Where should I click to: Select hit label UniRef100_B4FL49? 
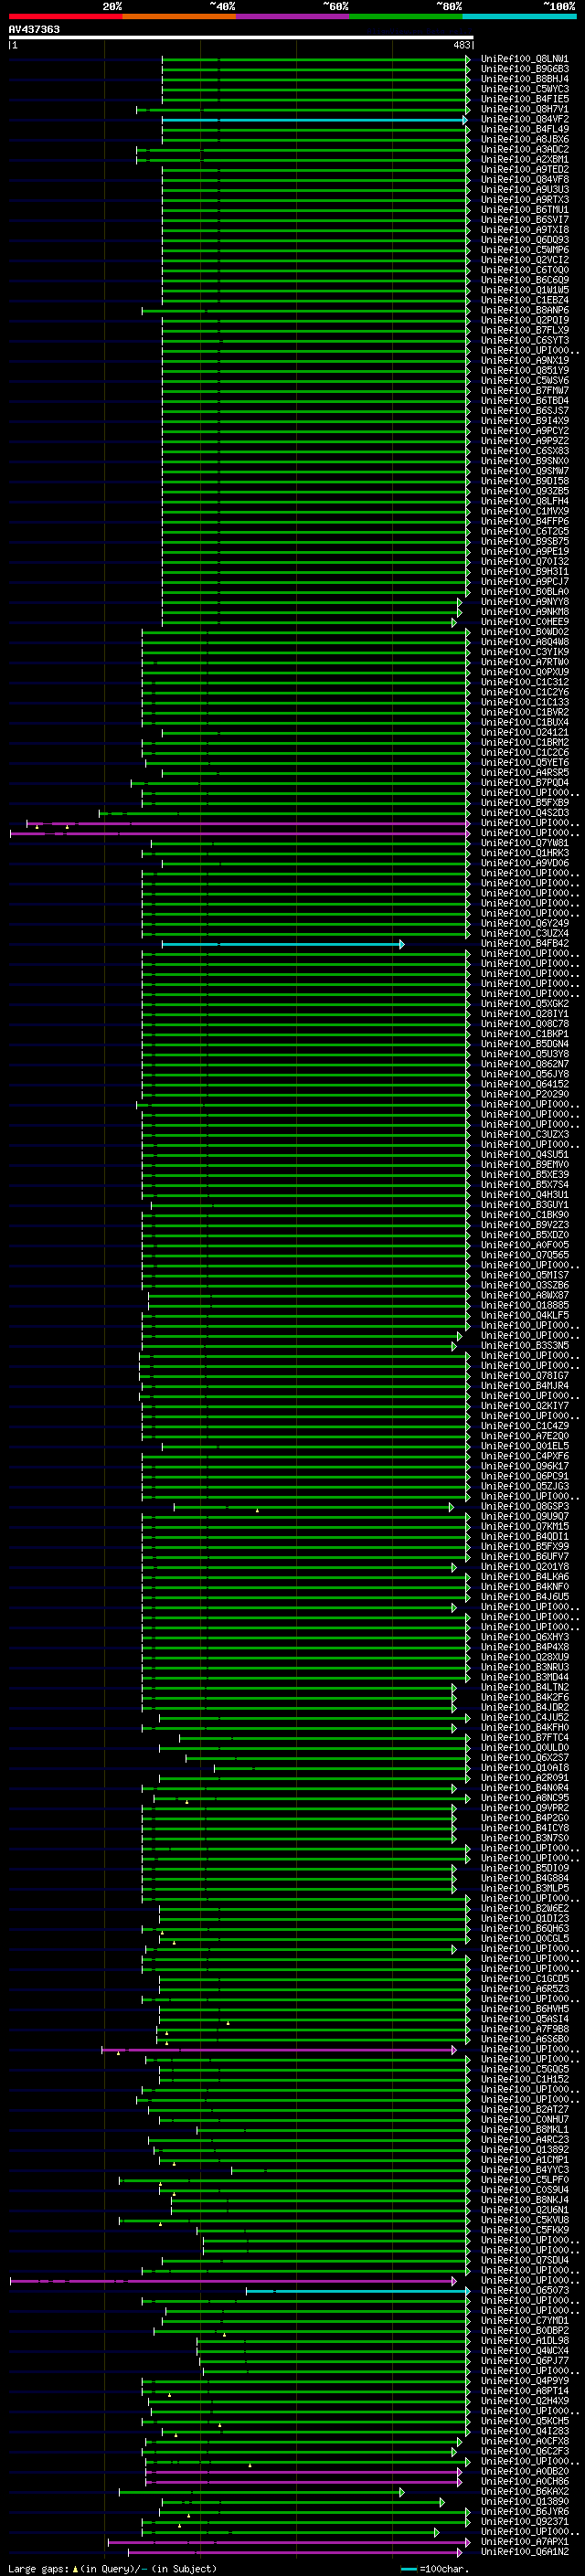tap(525, 129)
